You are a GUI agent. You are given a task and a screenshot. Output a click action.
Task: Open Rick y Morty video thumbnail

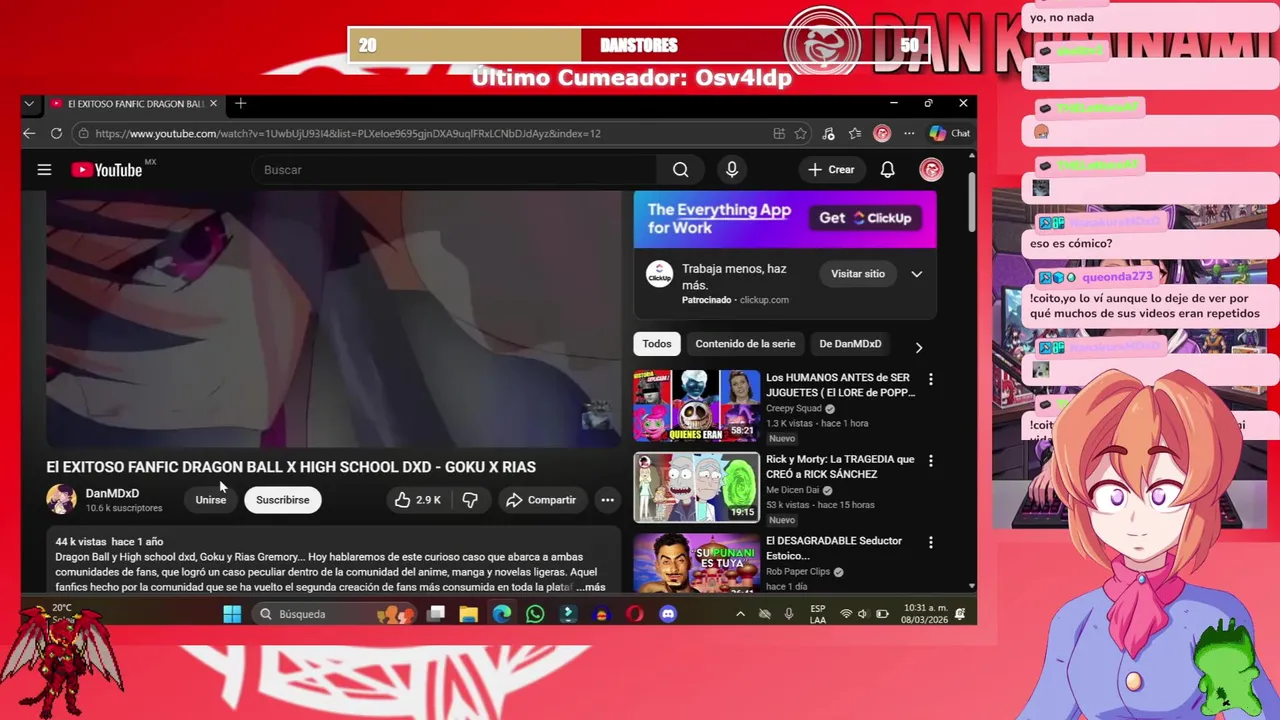tap(696, 487)
